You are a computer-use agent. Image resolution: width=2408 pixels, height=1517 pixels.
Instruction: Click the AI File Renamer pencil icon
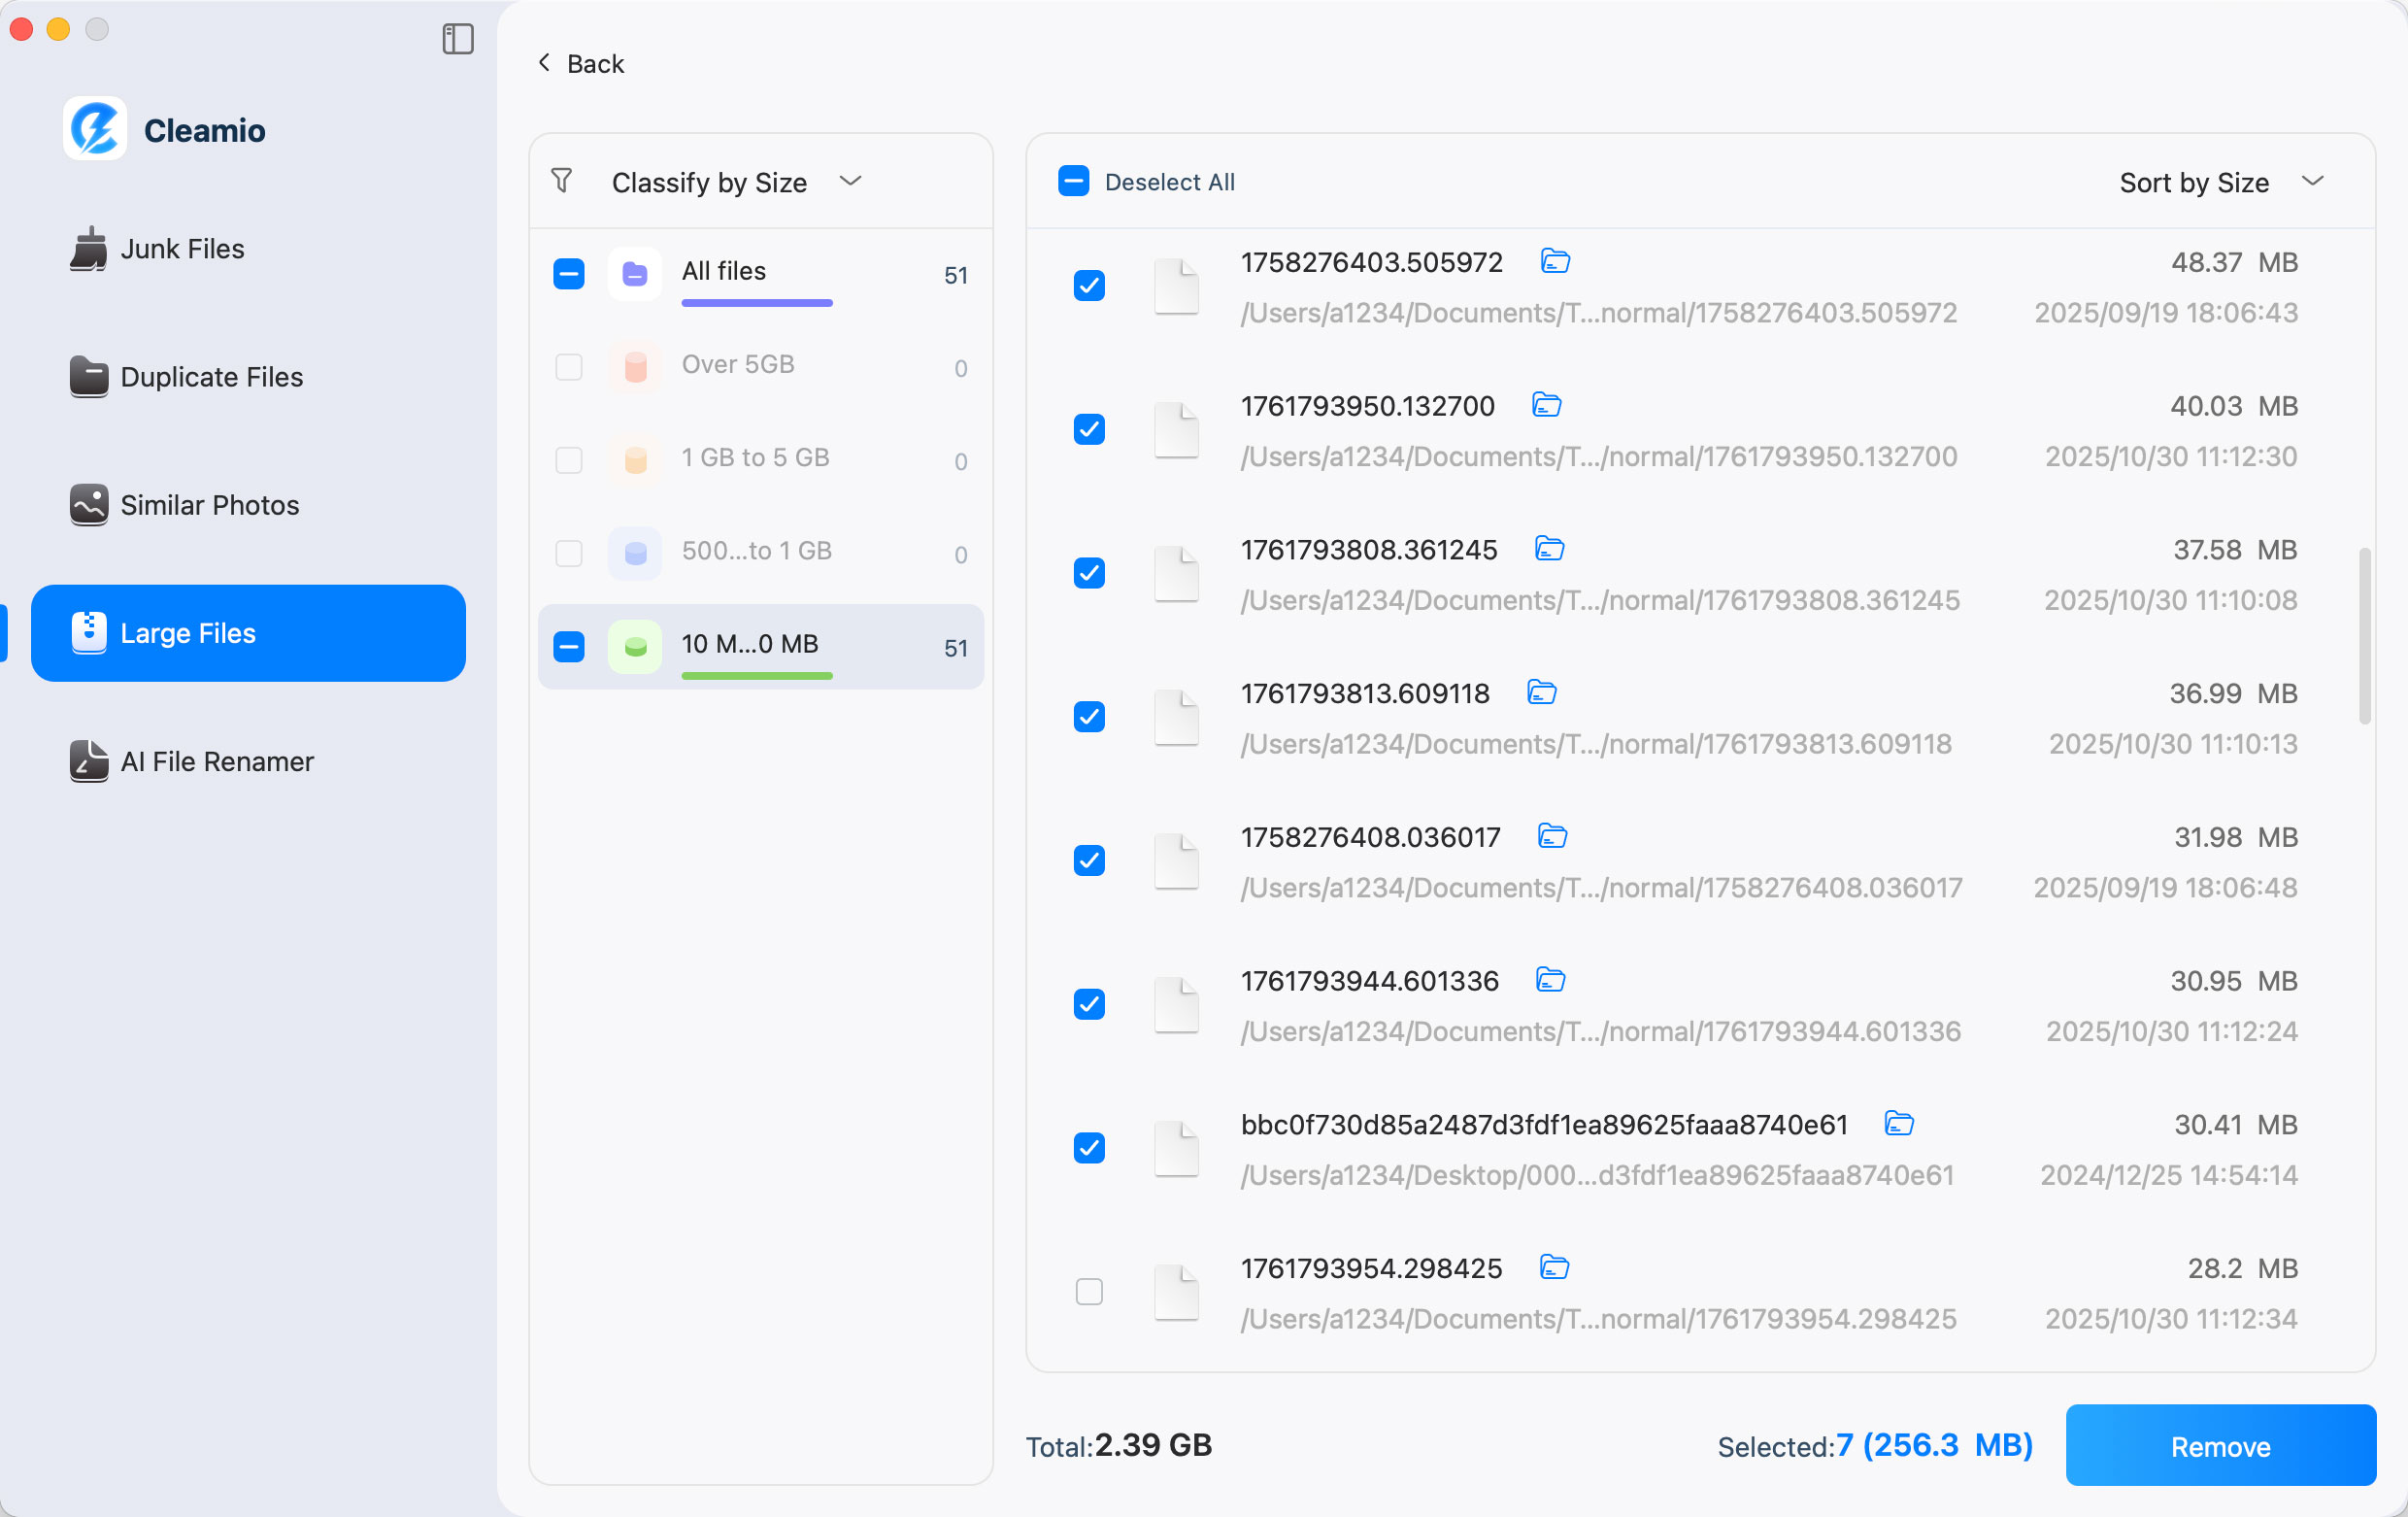(x=87, y=761)
